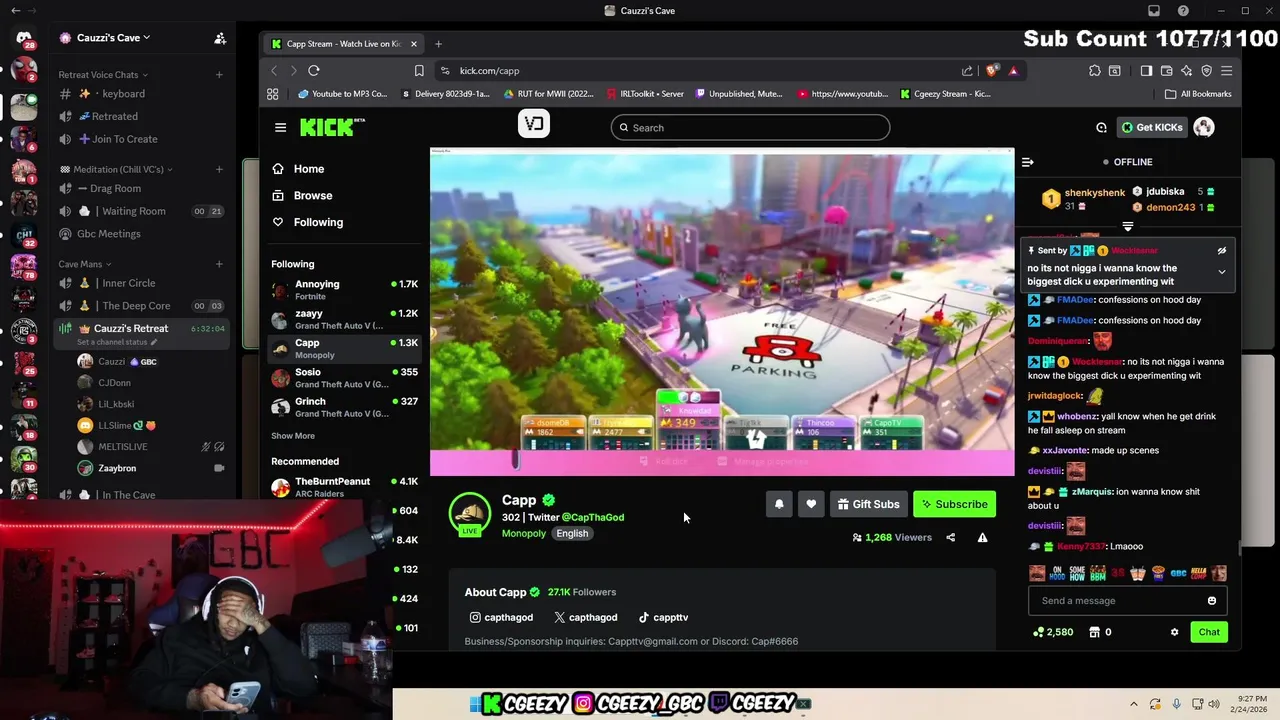Open Sosio channel in Following list

[x=344, y=378]
